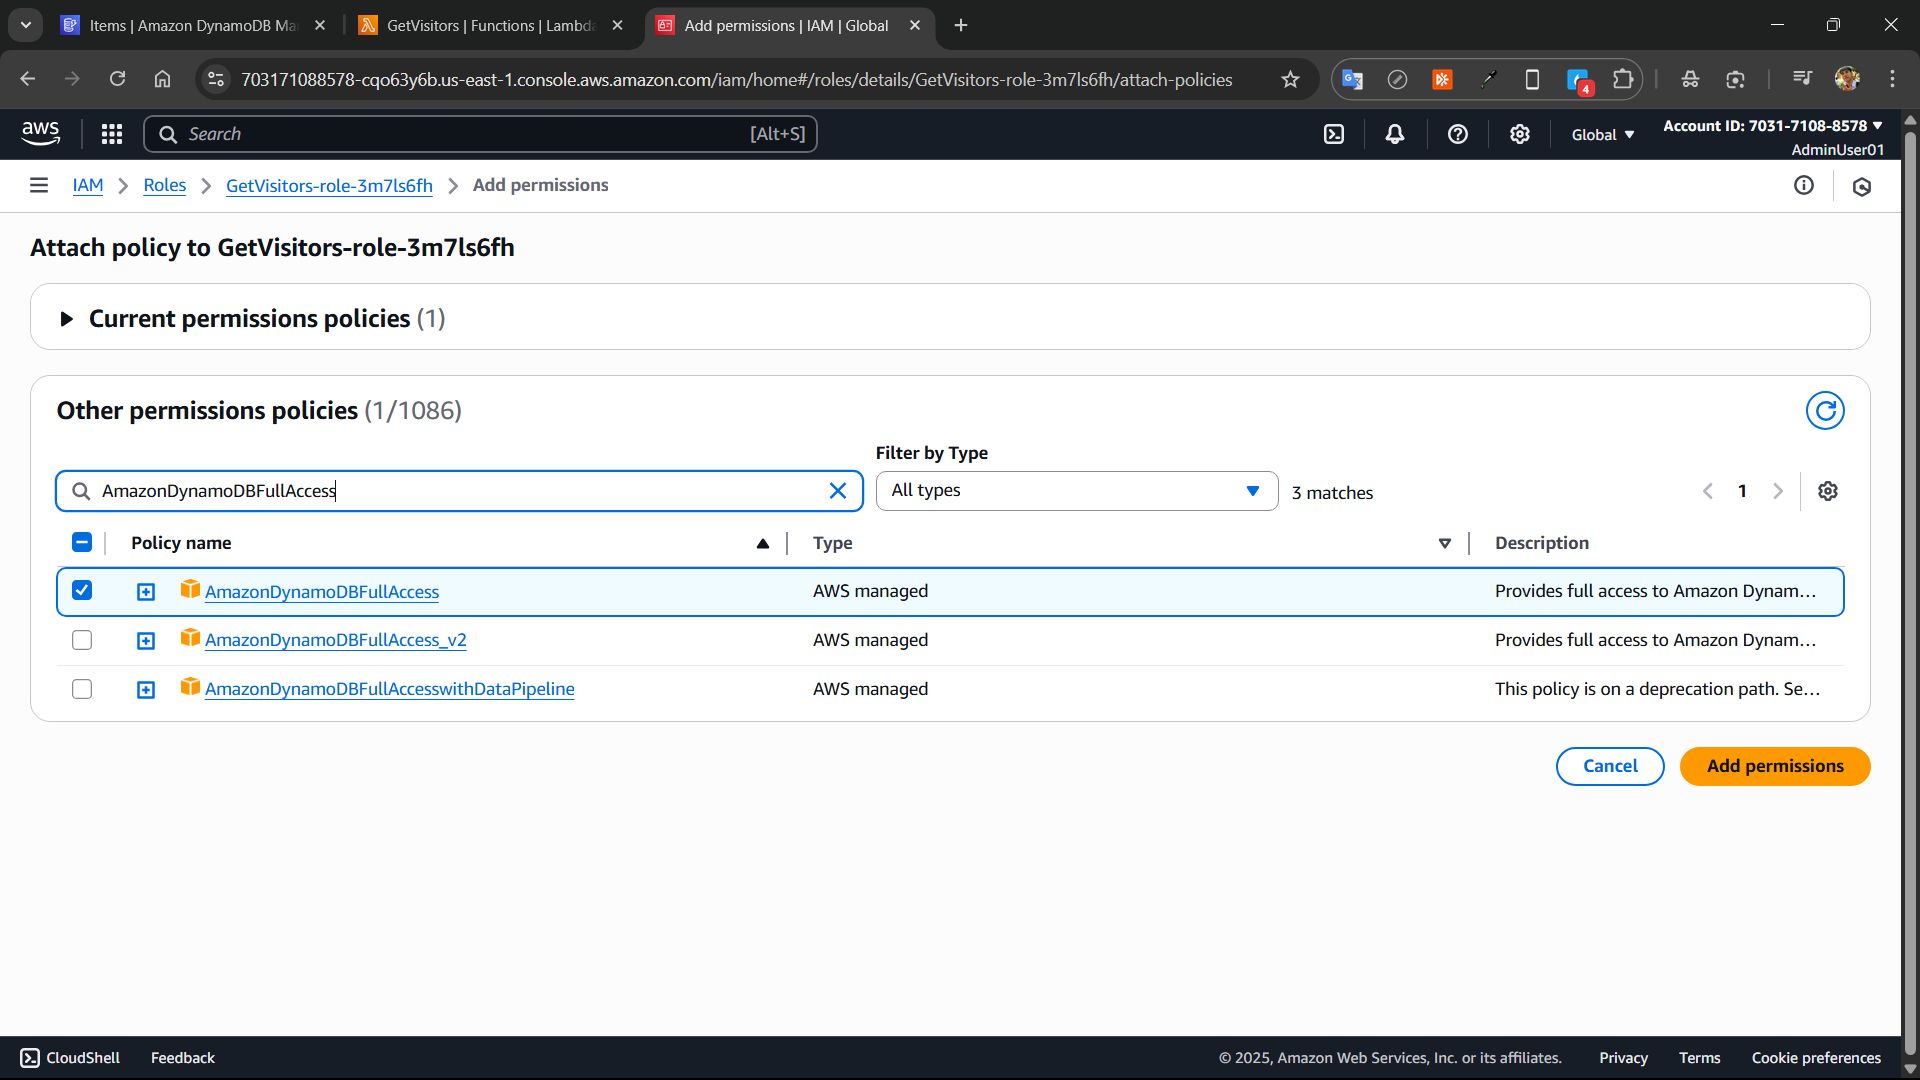Viewport: 1920px width, 1080px height.
Task: Sort by Policy name column arrow
Action: pos(763,543)
